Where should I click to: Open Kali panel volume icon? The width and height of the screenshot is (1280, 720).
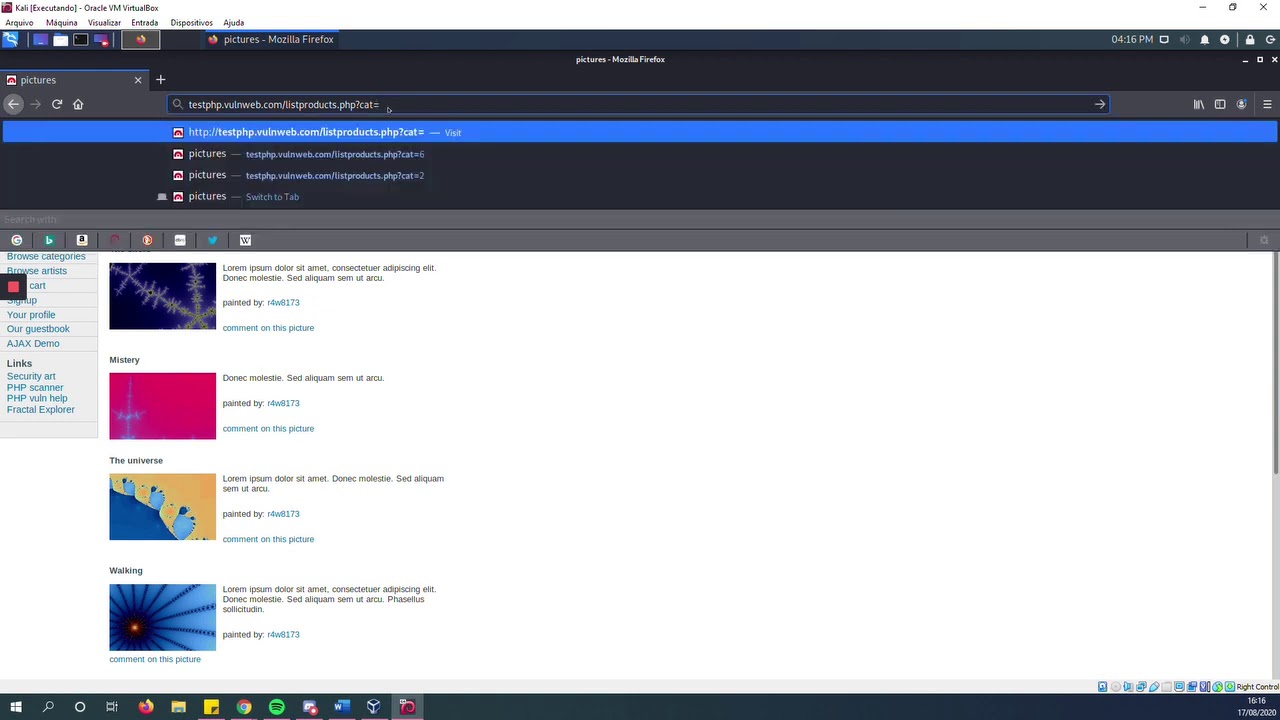(1185, 40)
